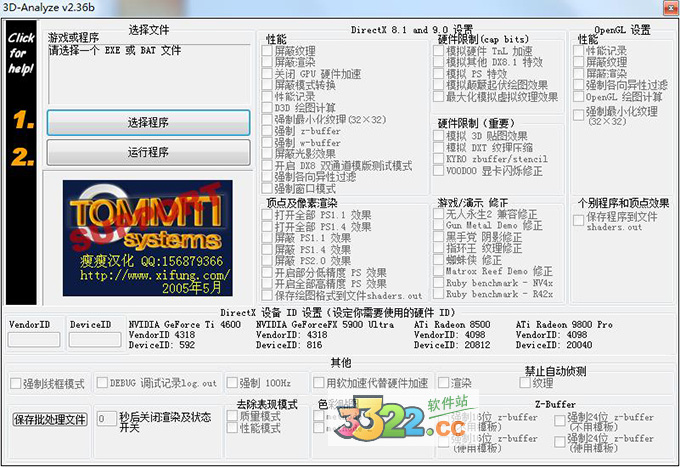Screen dimensions: 680x467
Task: Enable 模拟 3D 贴图效果
Action: click(438, 136)
